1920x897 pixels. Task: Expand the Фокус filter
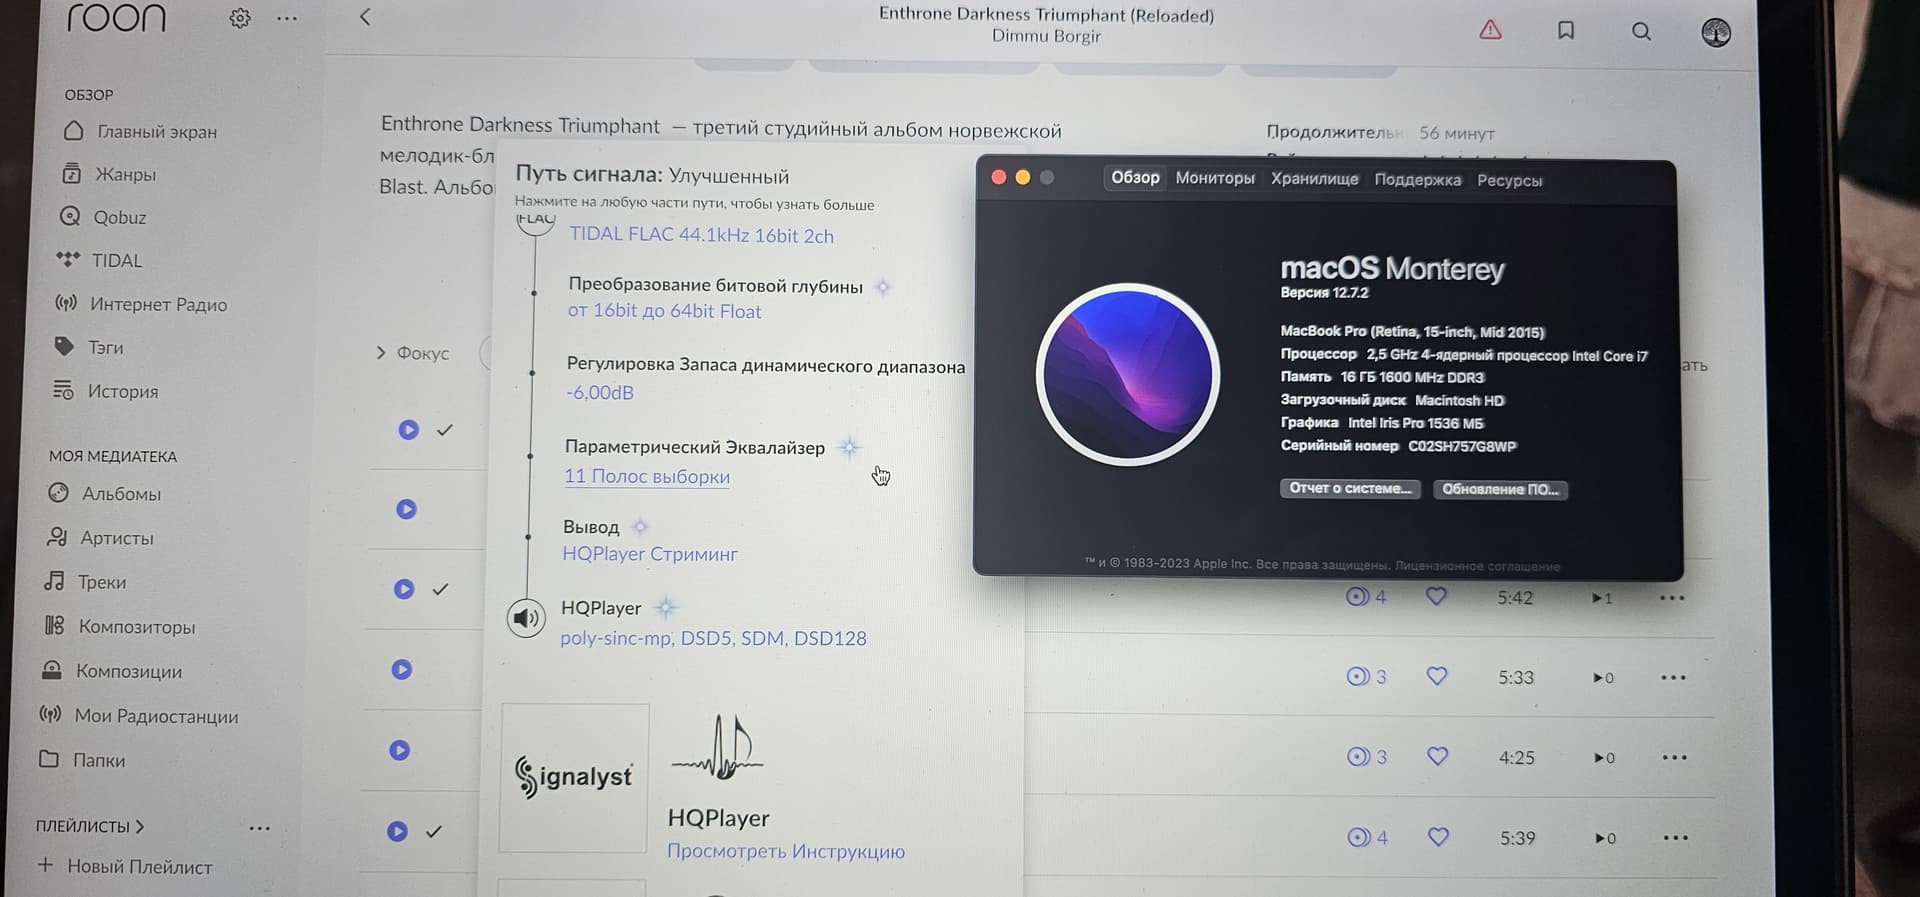(x=412, y=353)
